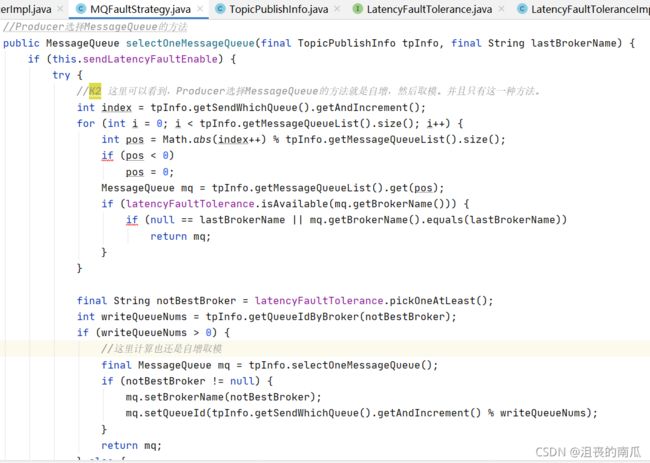Image resolution: width=650 pixels, height=463 pixels.
Task: Click the last return mq; statement
Action: (131, 446)
